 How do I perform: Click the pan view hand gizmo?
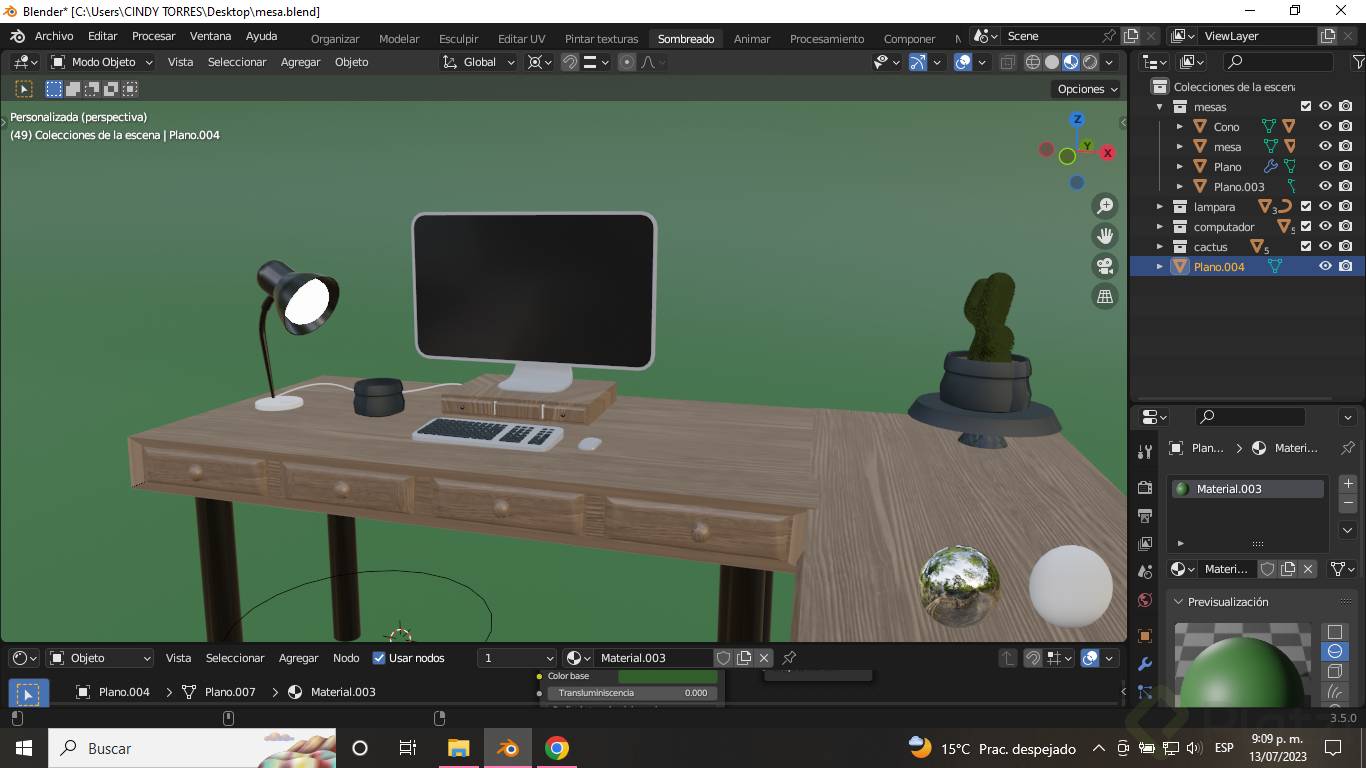[1105, 236]
